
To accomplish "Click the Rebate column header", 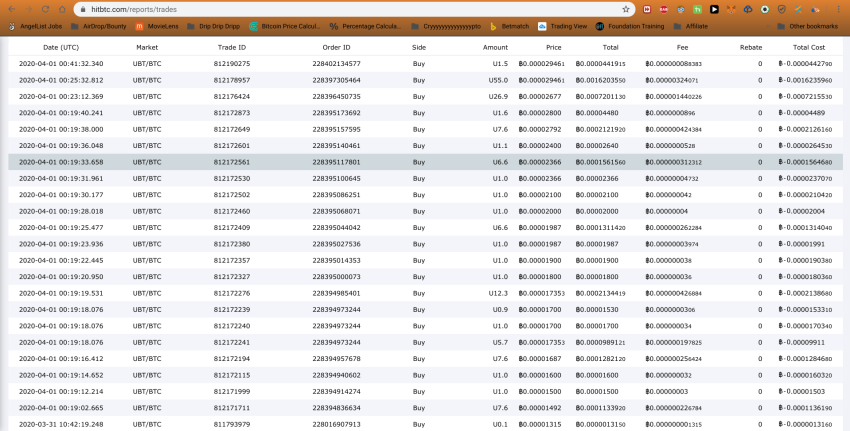I will point(751,47).
